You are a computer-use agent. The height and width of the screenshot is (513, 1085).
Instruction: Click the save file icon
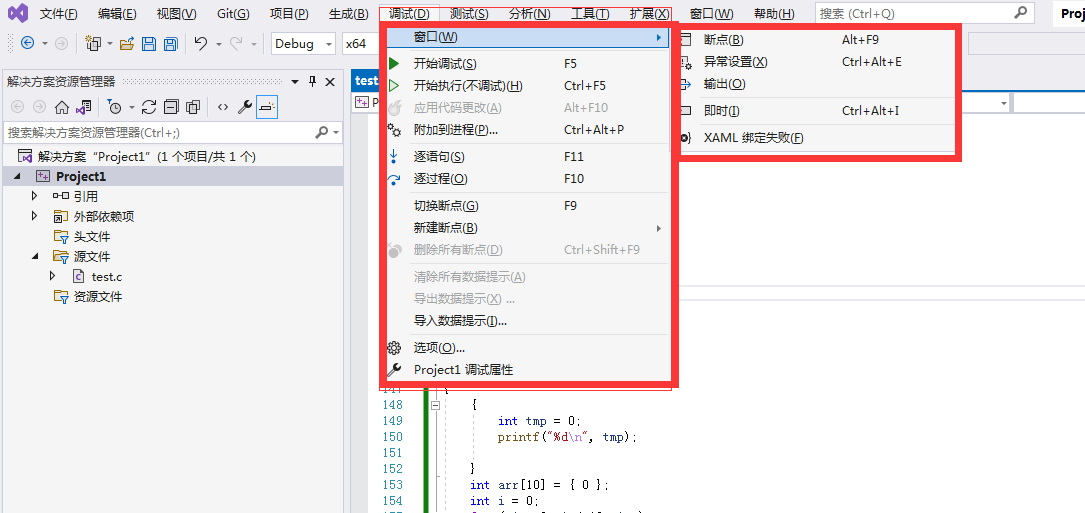point(149,44)
